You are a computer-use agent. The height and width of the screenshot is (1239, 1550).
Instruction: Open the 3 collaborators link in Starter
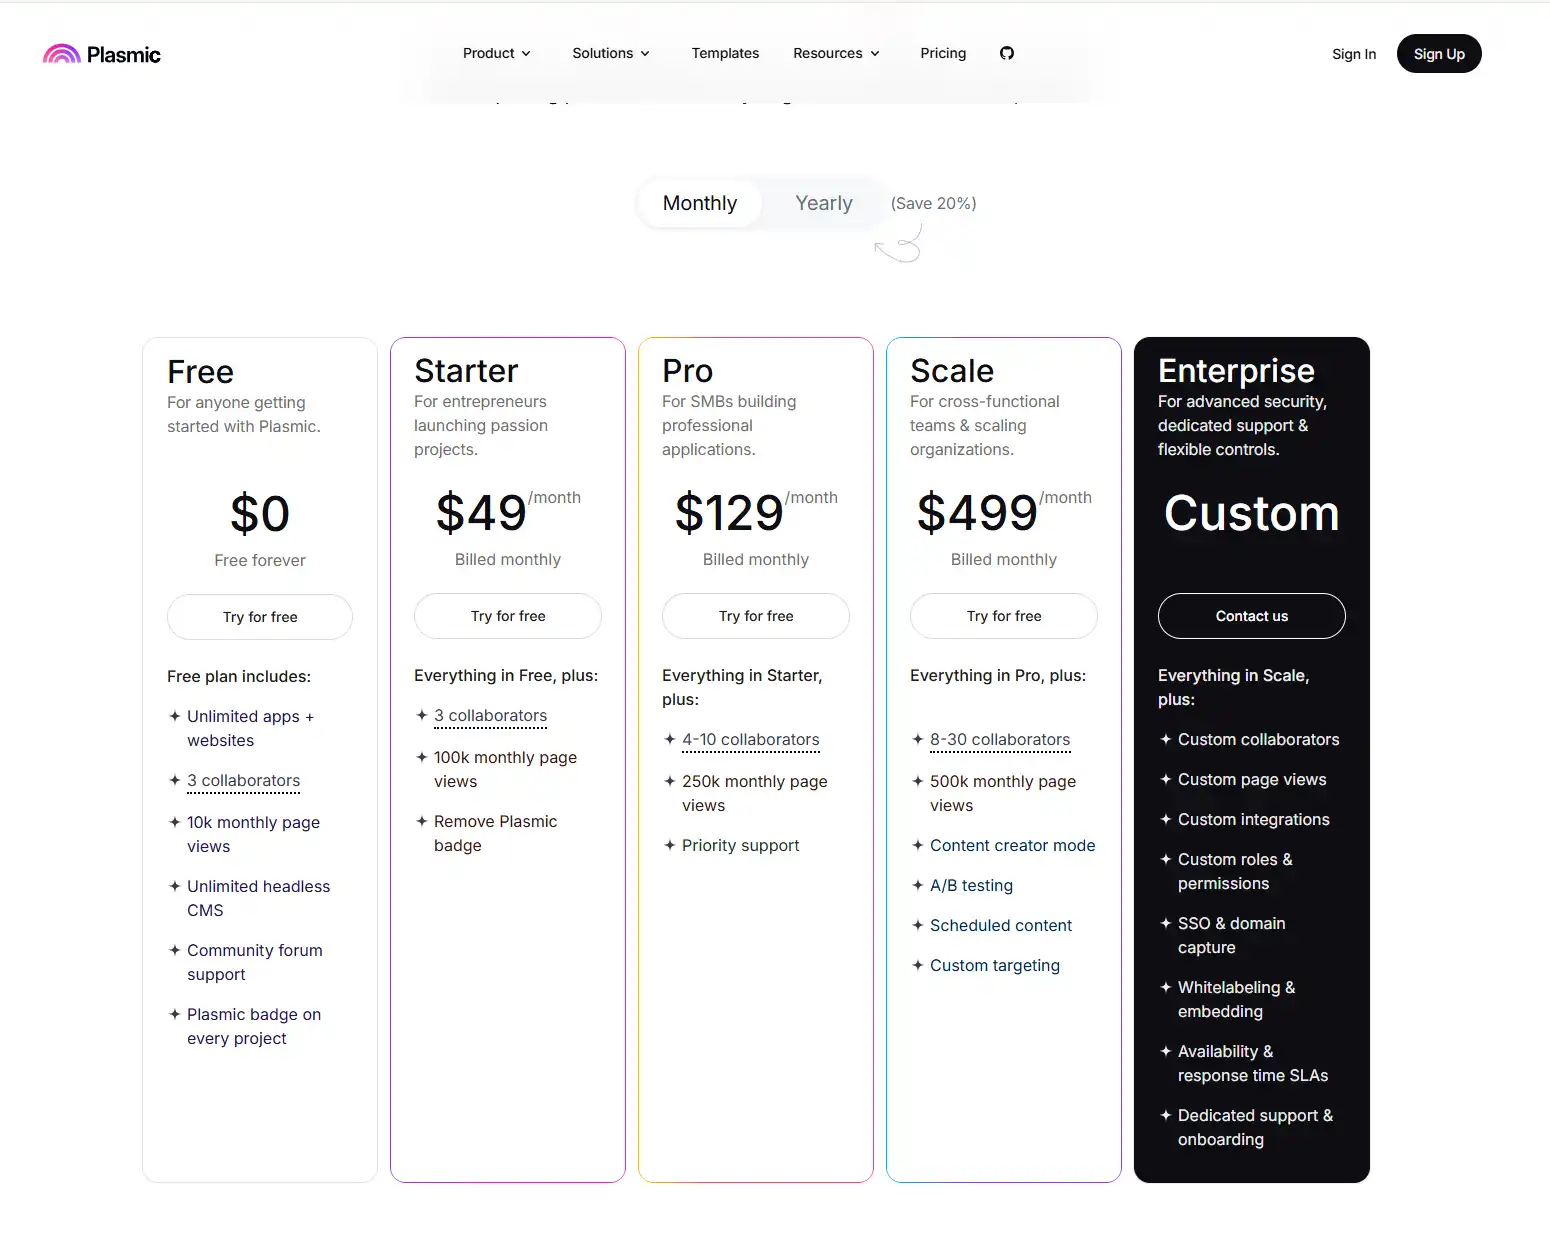(x=490, y=715)
